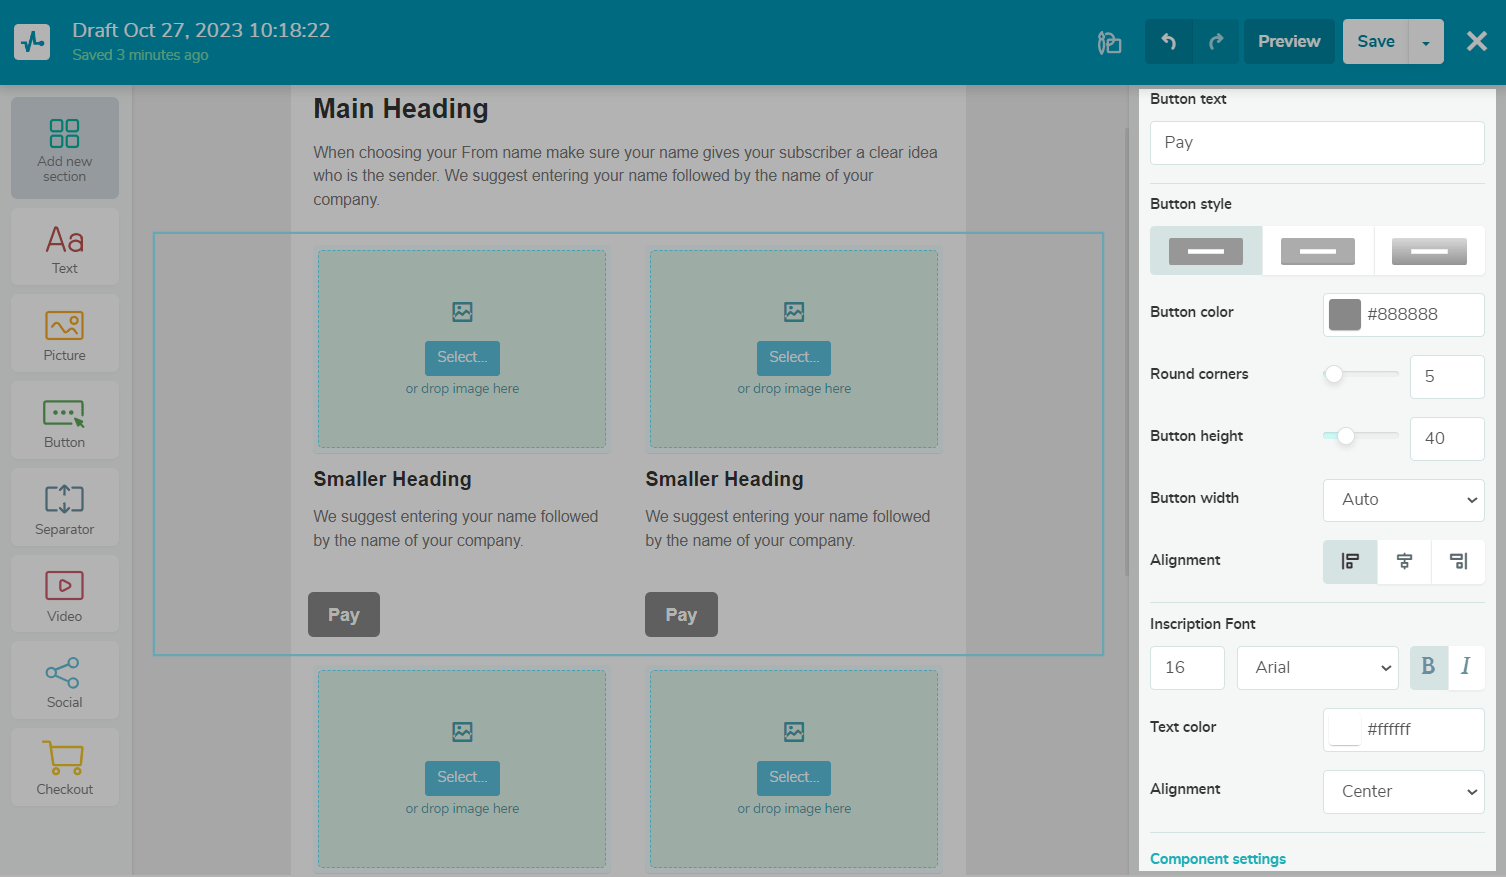Open Component settings link
Image resolution: width=1506 pixels, height=877 pixels.
1217,859
